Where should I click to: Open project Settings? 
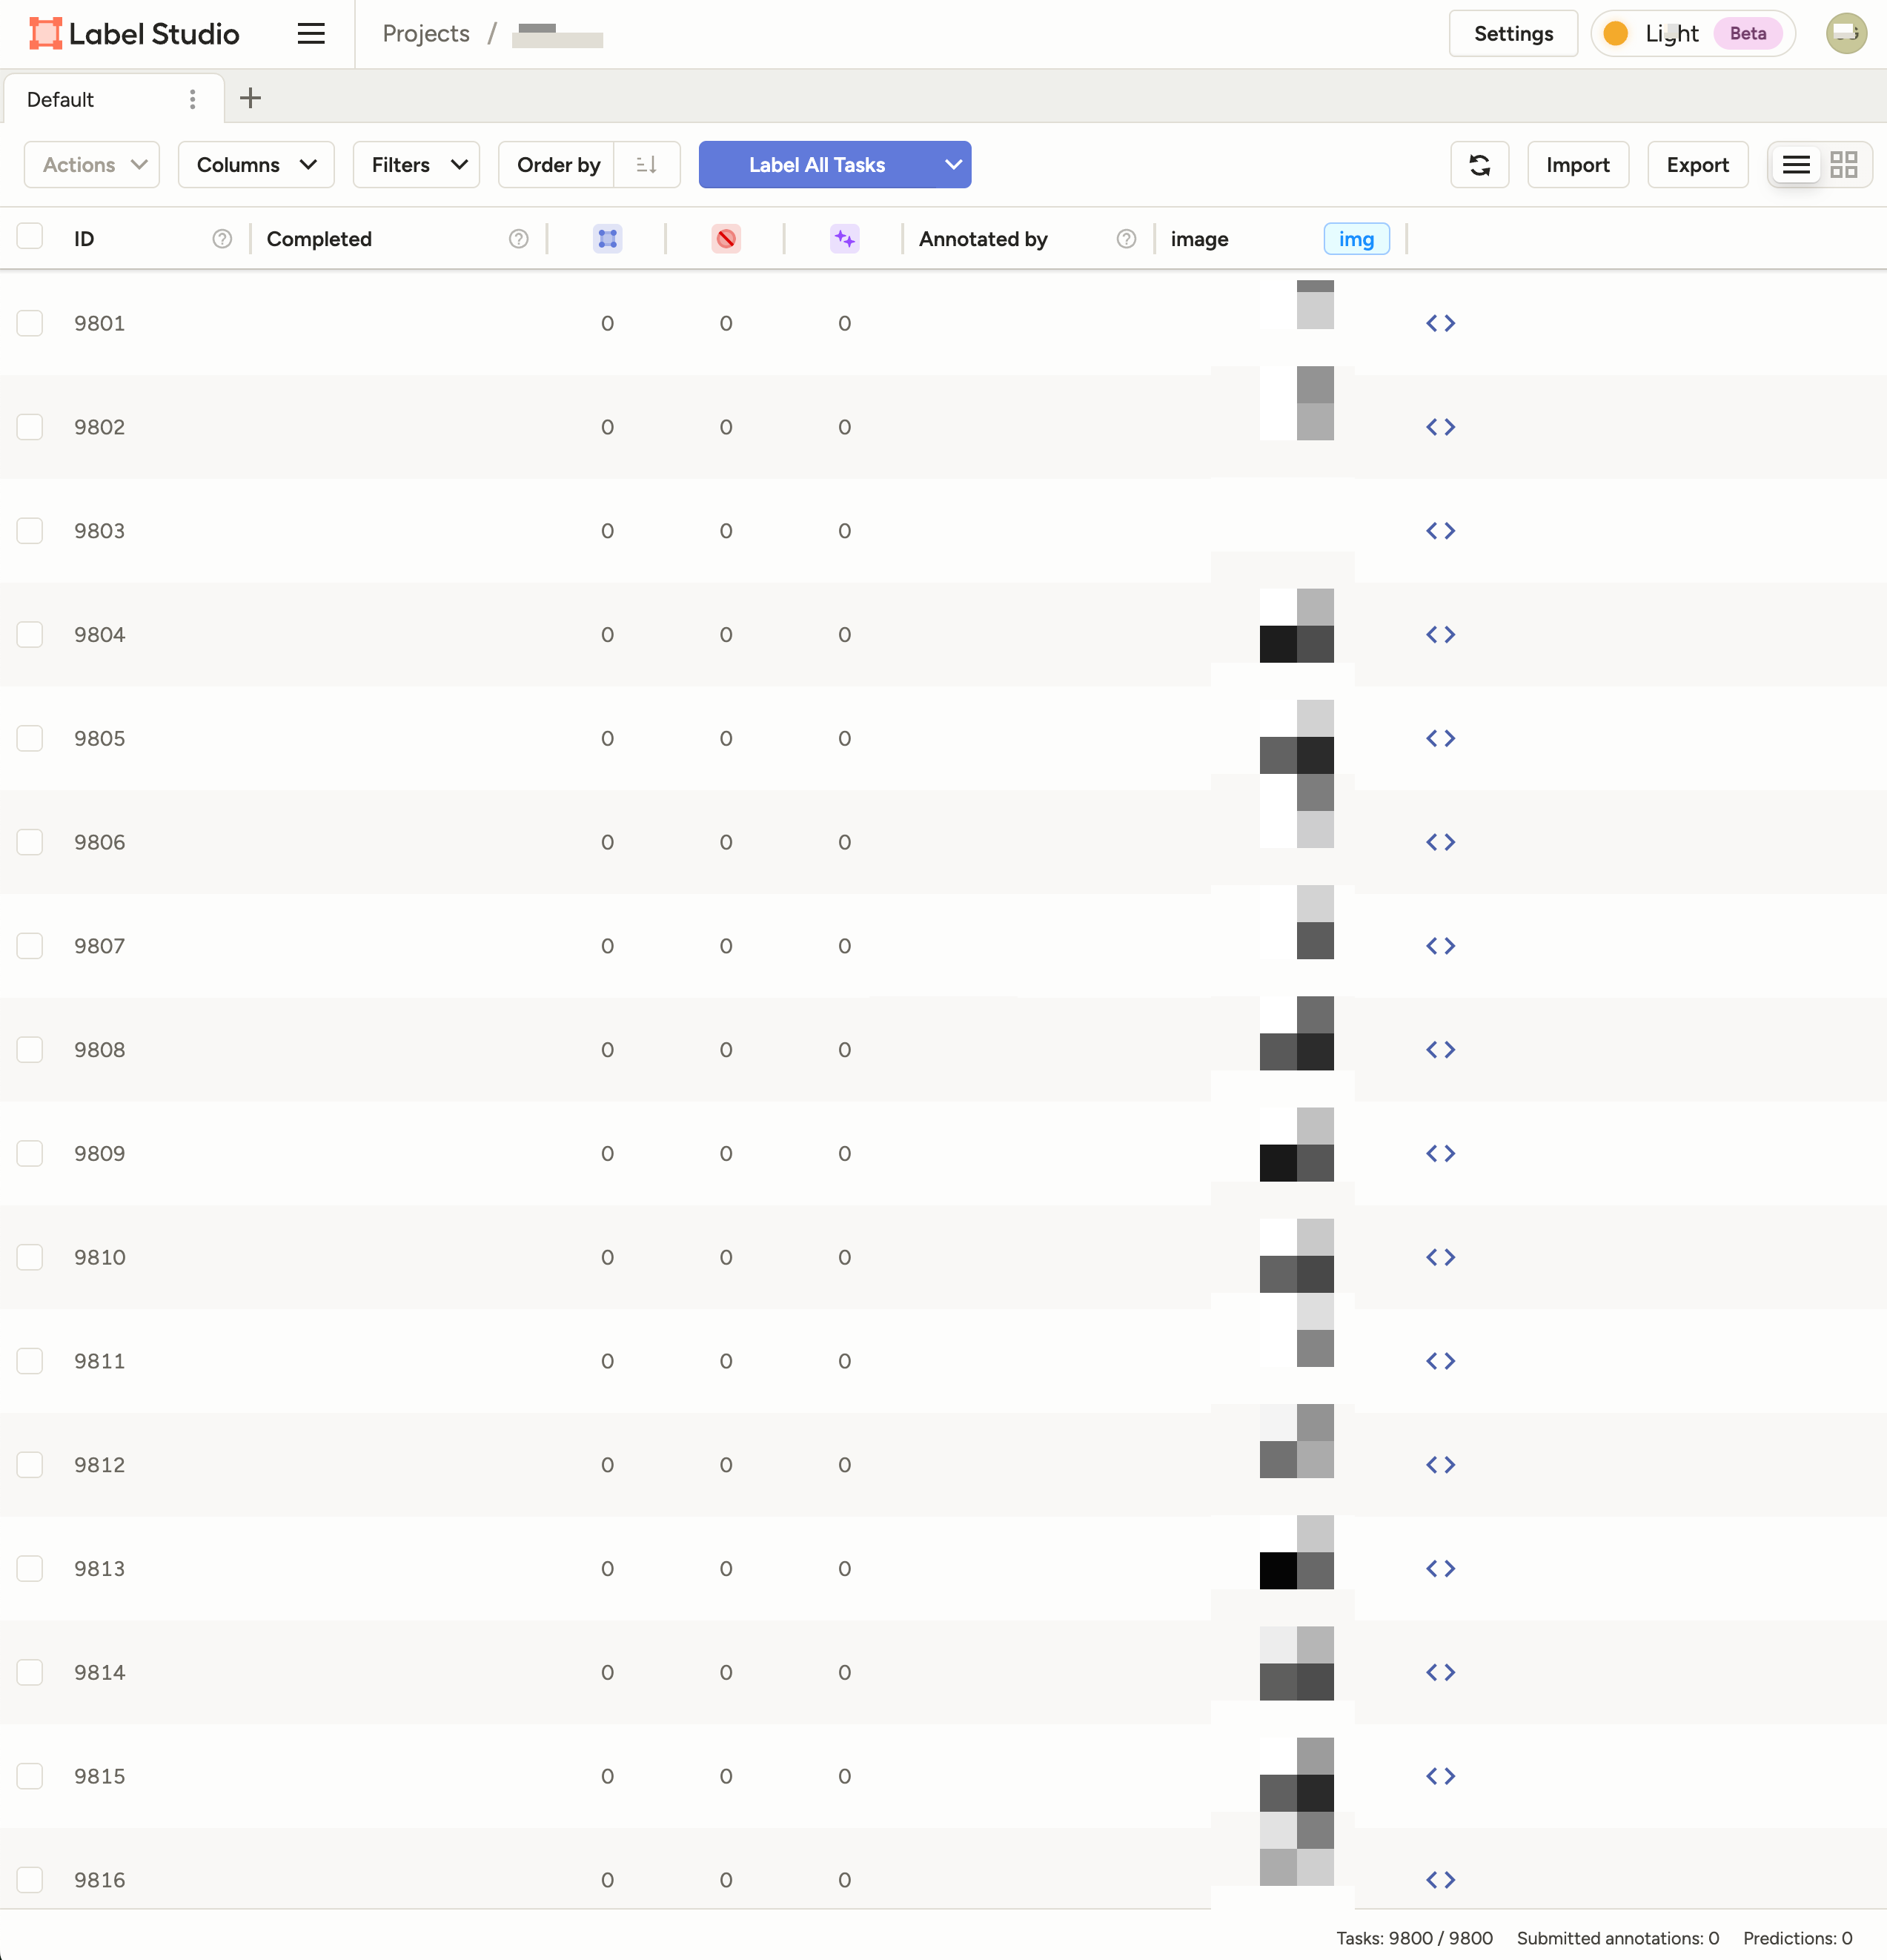pos(1512,34)
